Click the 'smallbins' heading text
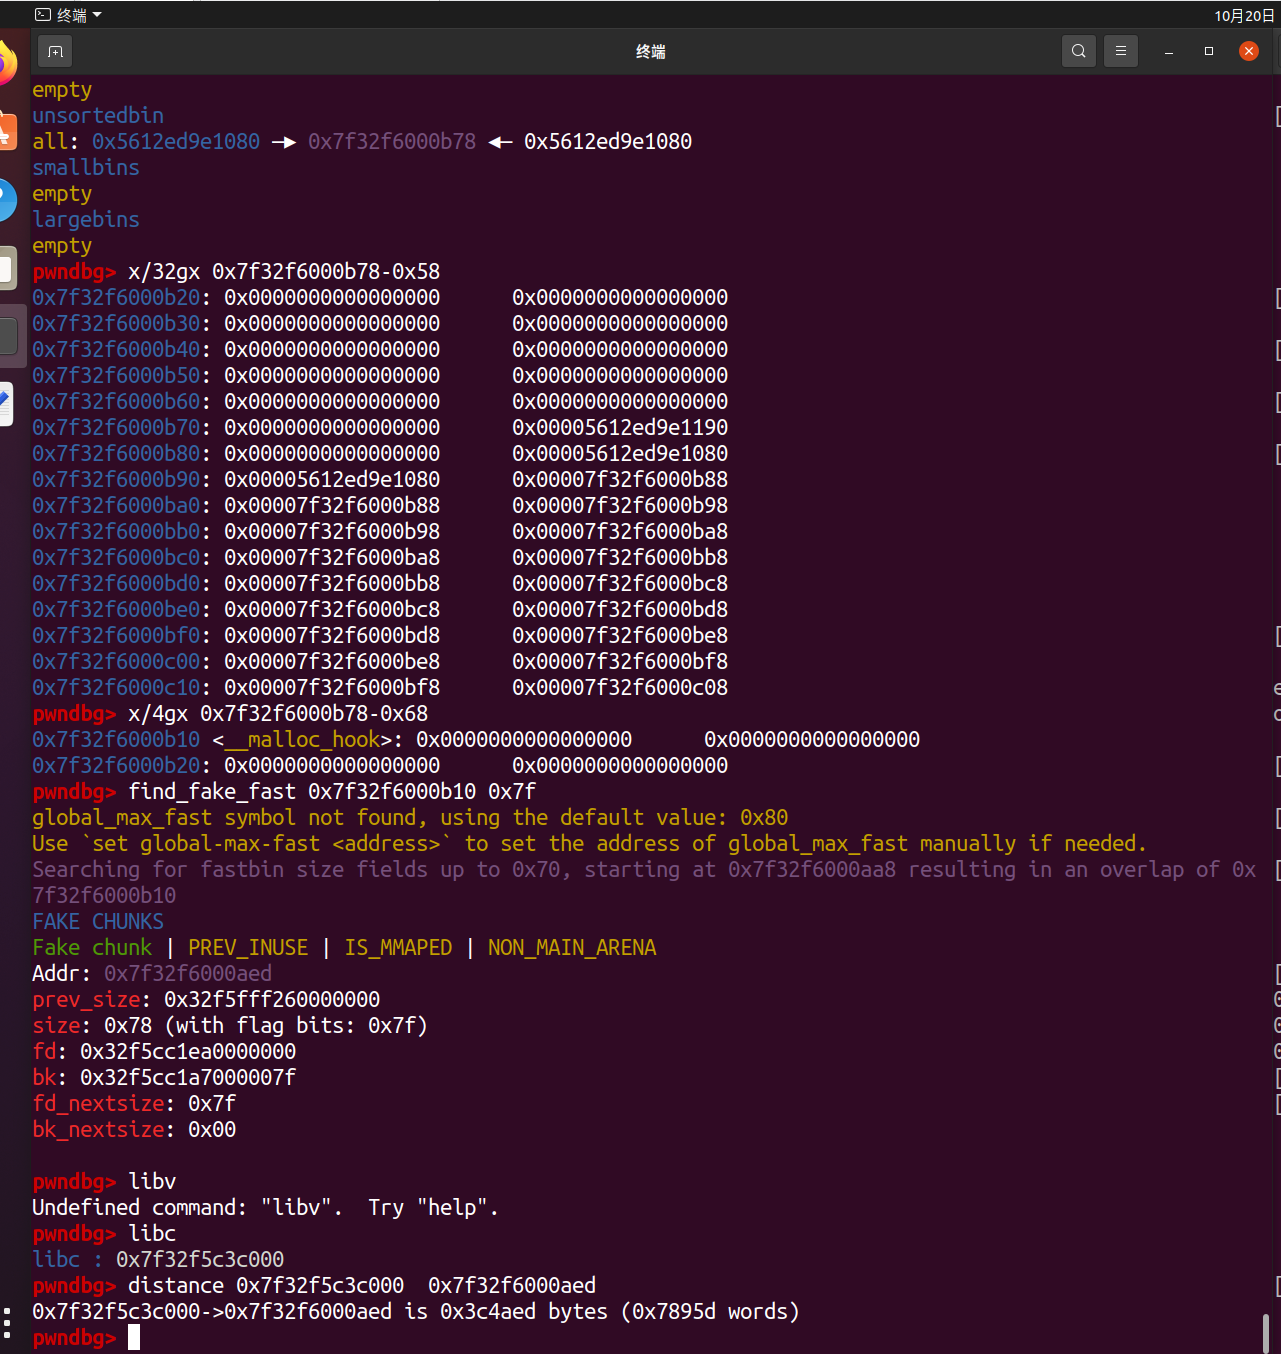Image resolution: width=1281 pixels, height=1354 pixels. click(x=86, y=167)
